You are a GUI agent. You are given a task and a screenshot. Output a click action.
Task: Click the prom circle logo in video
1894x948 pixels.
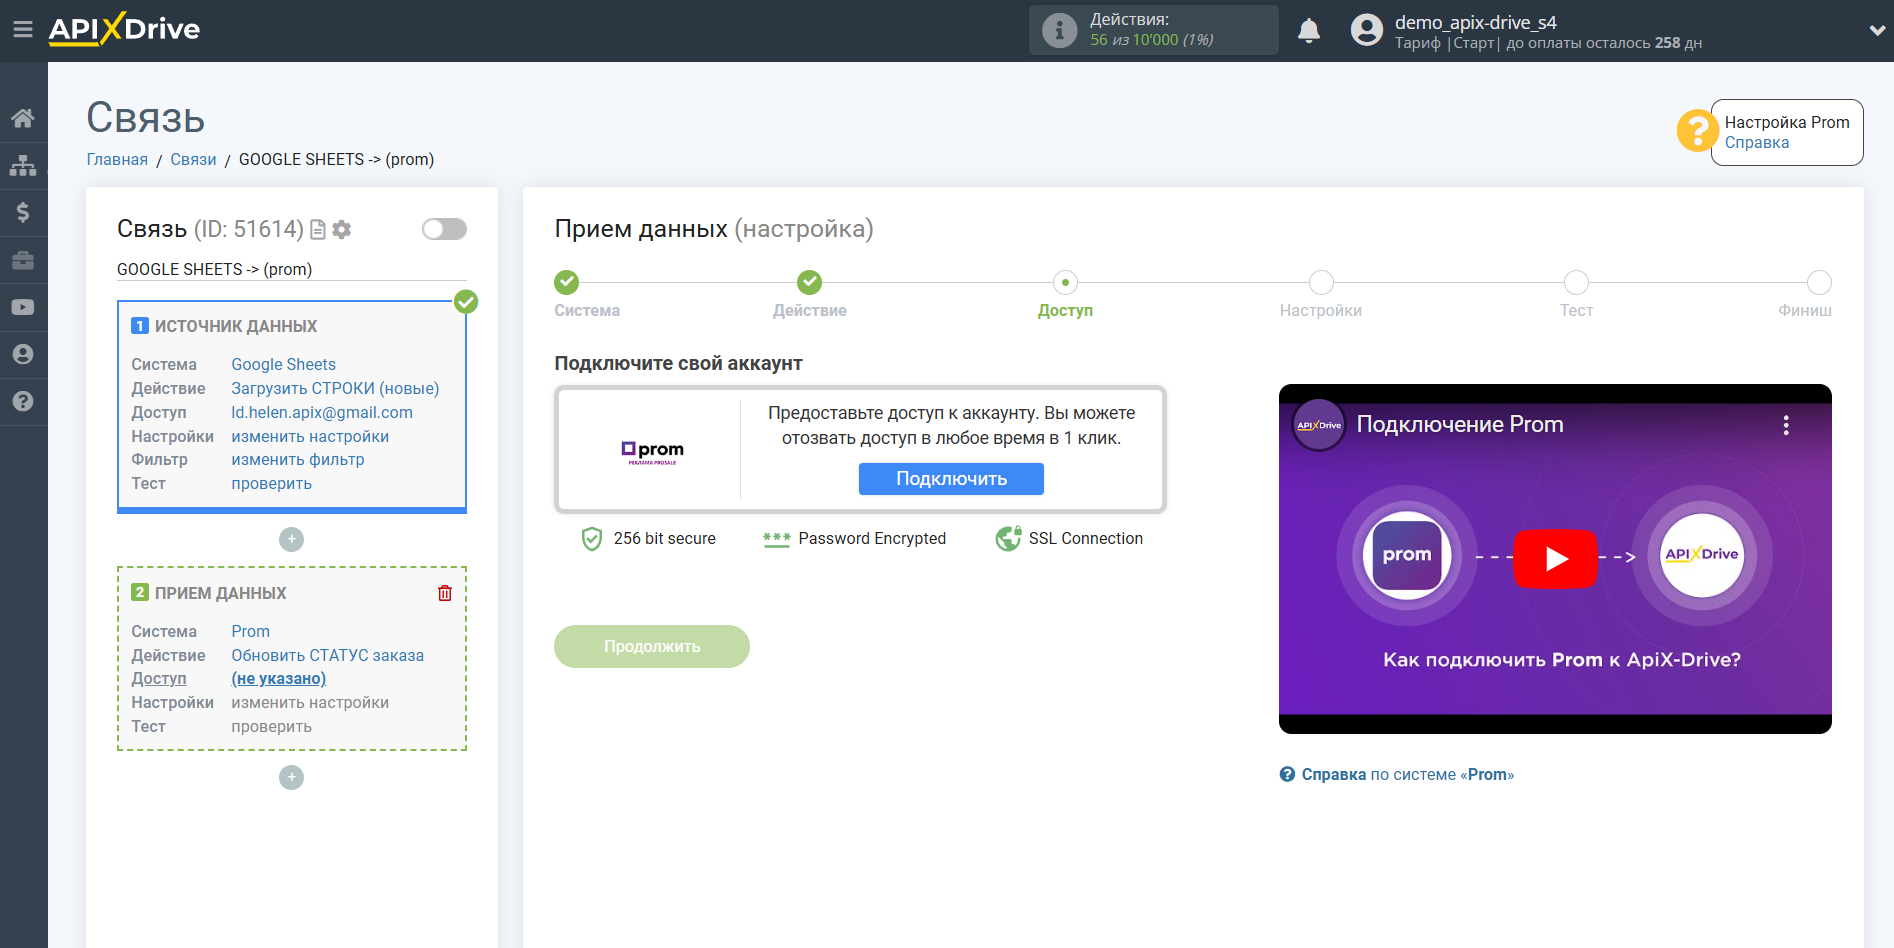coord(1406,555)
